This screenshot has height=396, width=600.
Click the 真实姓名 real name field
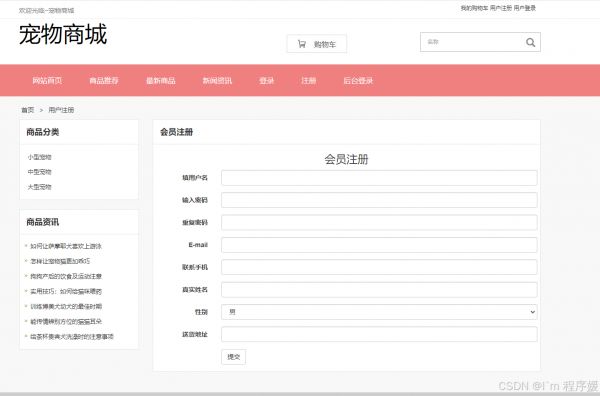click(379, 290)
